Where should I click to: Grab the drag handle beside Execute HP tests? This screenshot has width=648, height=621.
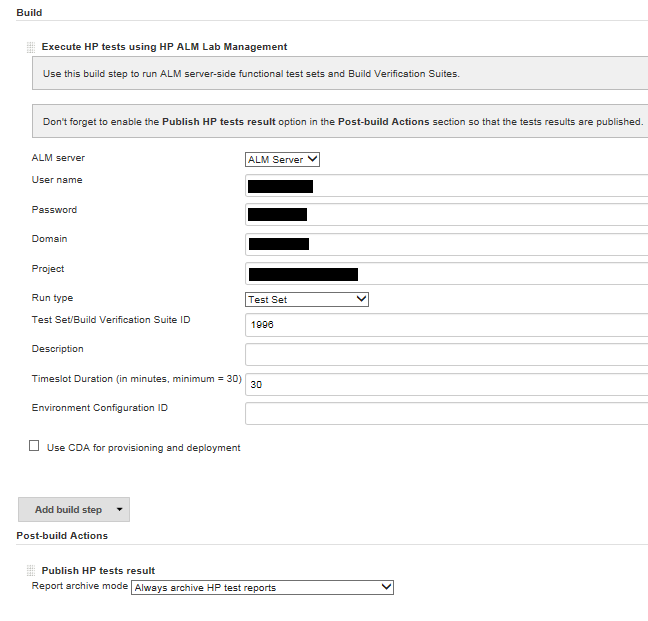[x=31, y=47]
